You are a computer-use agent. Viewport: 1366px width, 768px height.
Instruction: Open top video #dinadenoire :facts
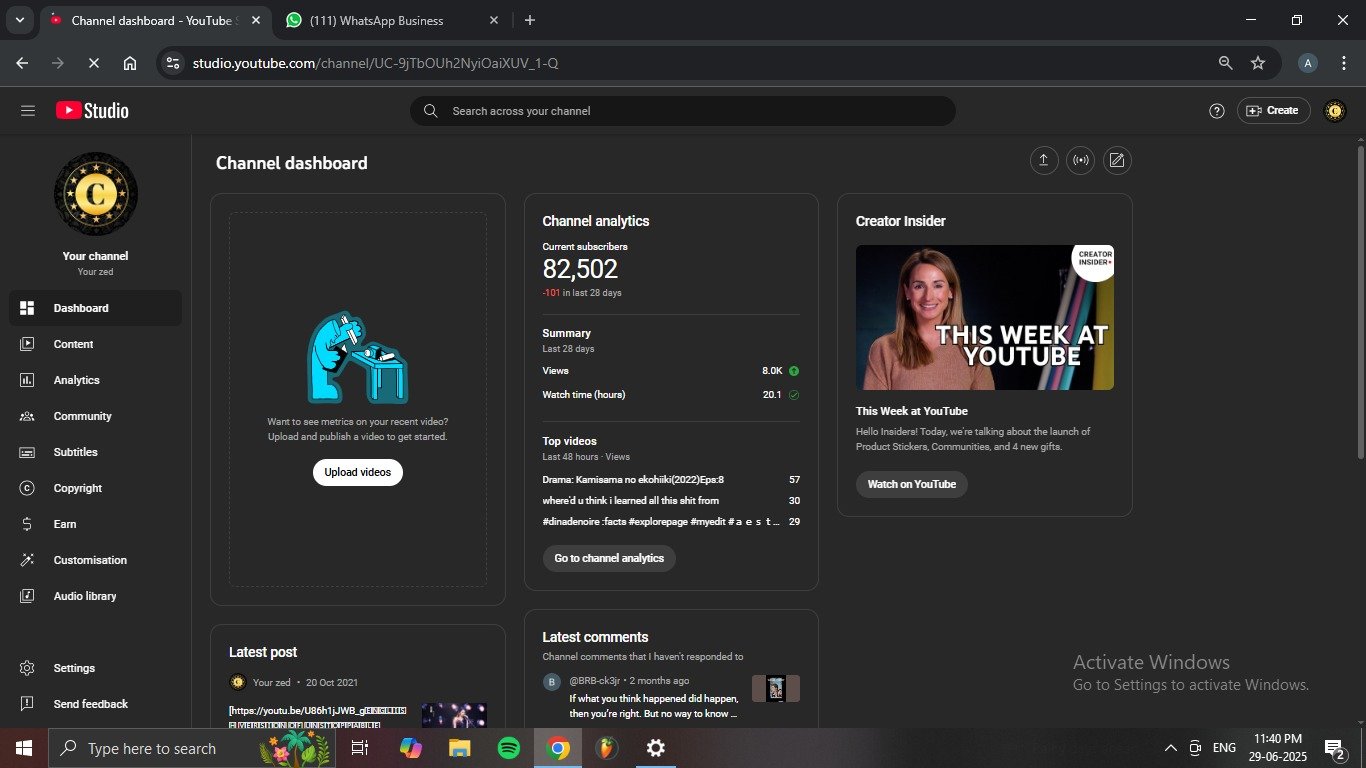pyautogui.click(x=660, y=522)
